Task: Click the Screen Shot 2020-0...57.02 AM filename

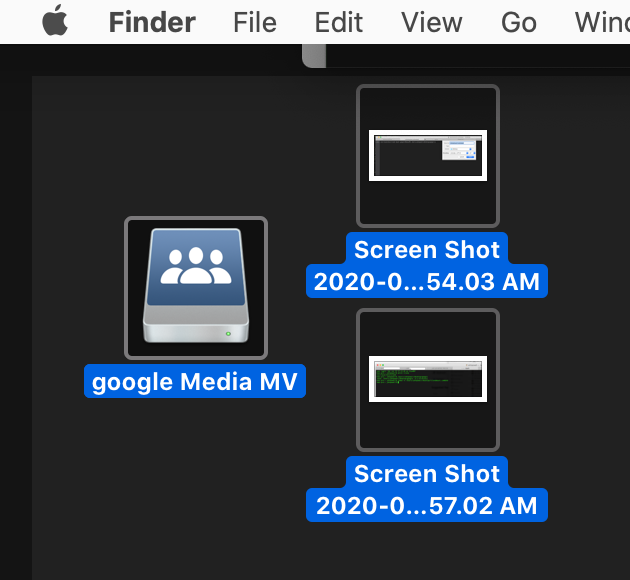Action: (x=427, y=489)
